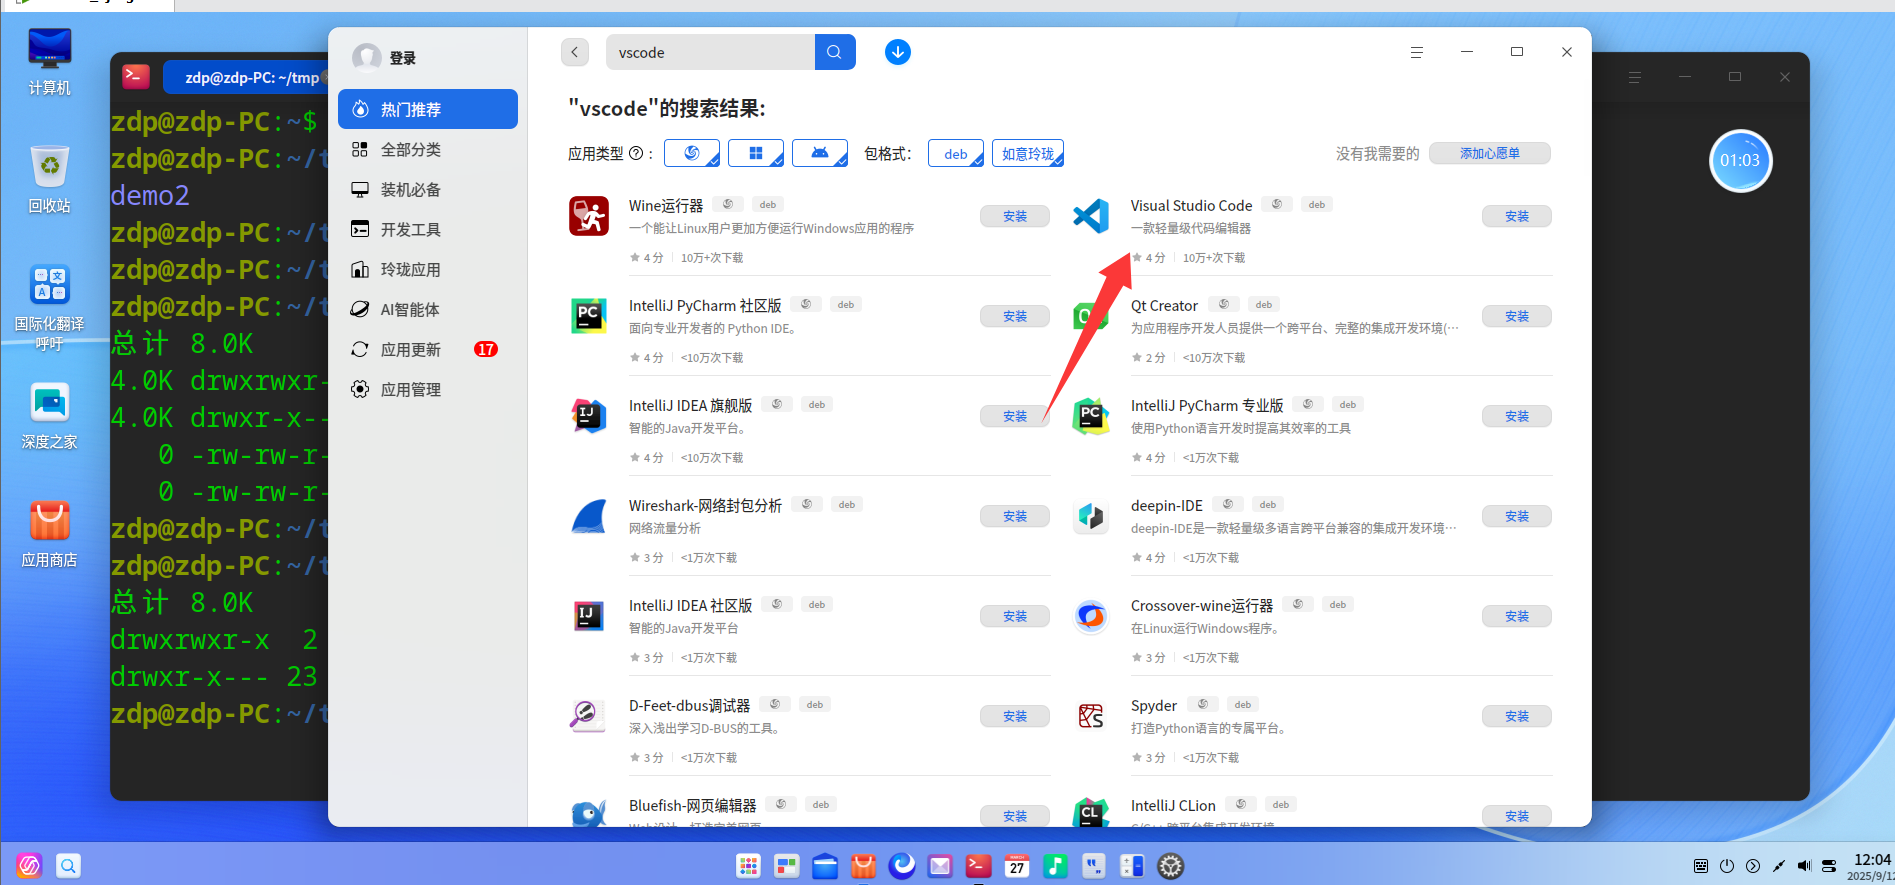
Task: Click the 添加心愿单 button
Action: (x=1490, y=153)
